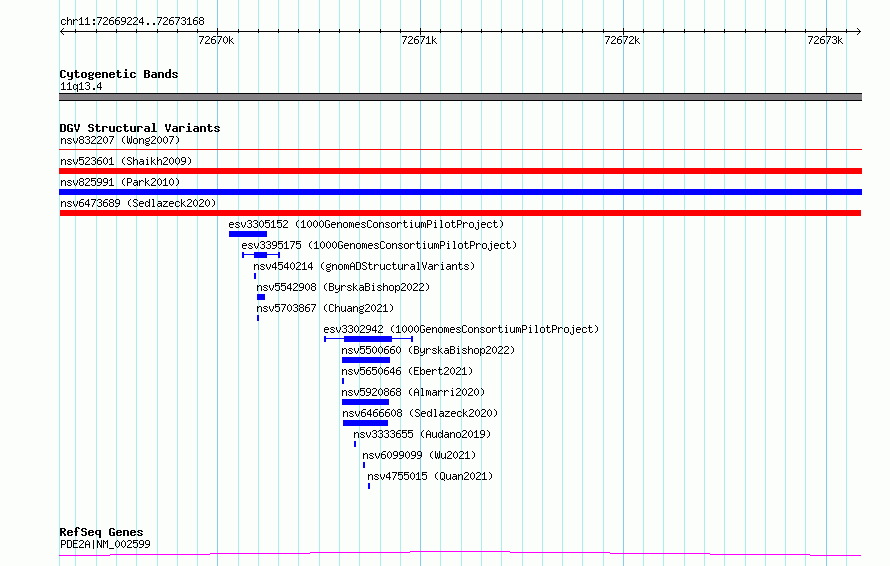890x566 pixels.
Task: Select the thin red nsv832207 variant line
Action: coord(460,150)
